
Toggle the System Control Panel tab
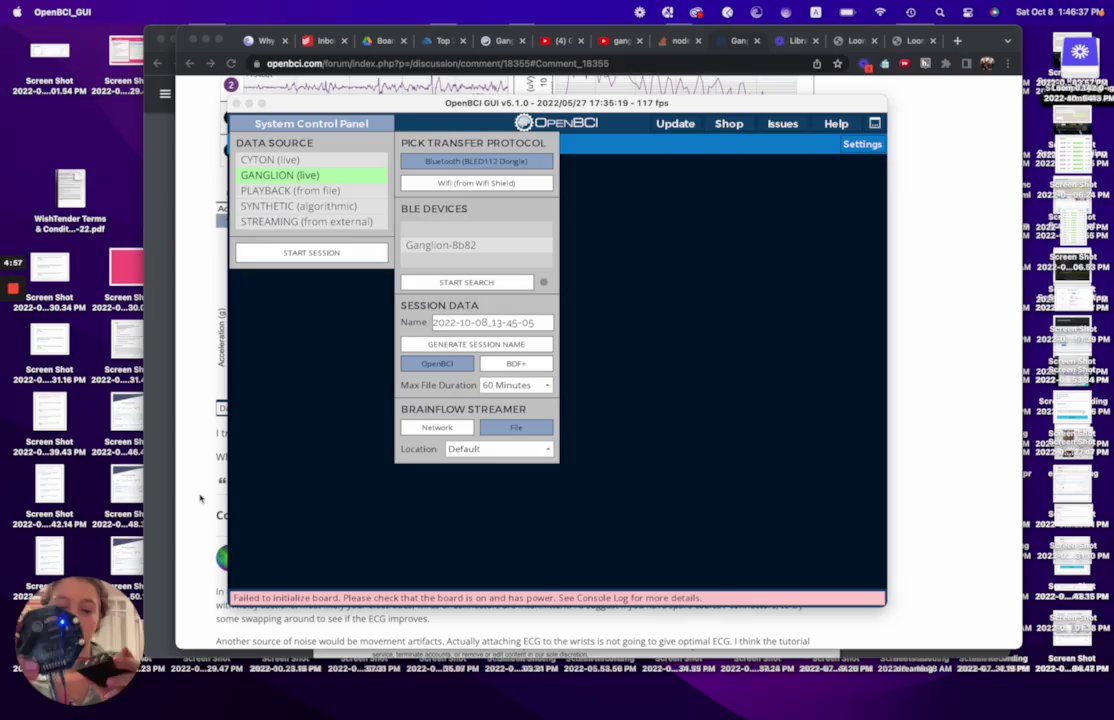click(x=311, y=124)
